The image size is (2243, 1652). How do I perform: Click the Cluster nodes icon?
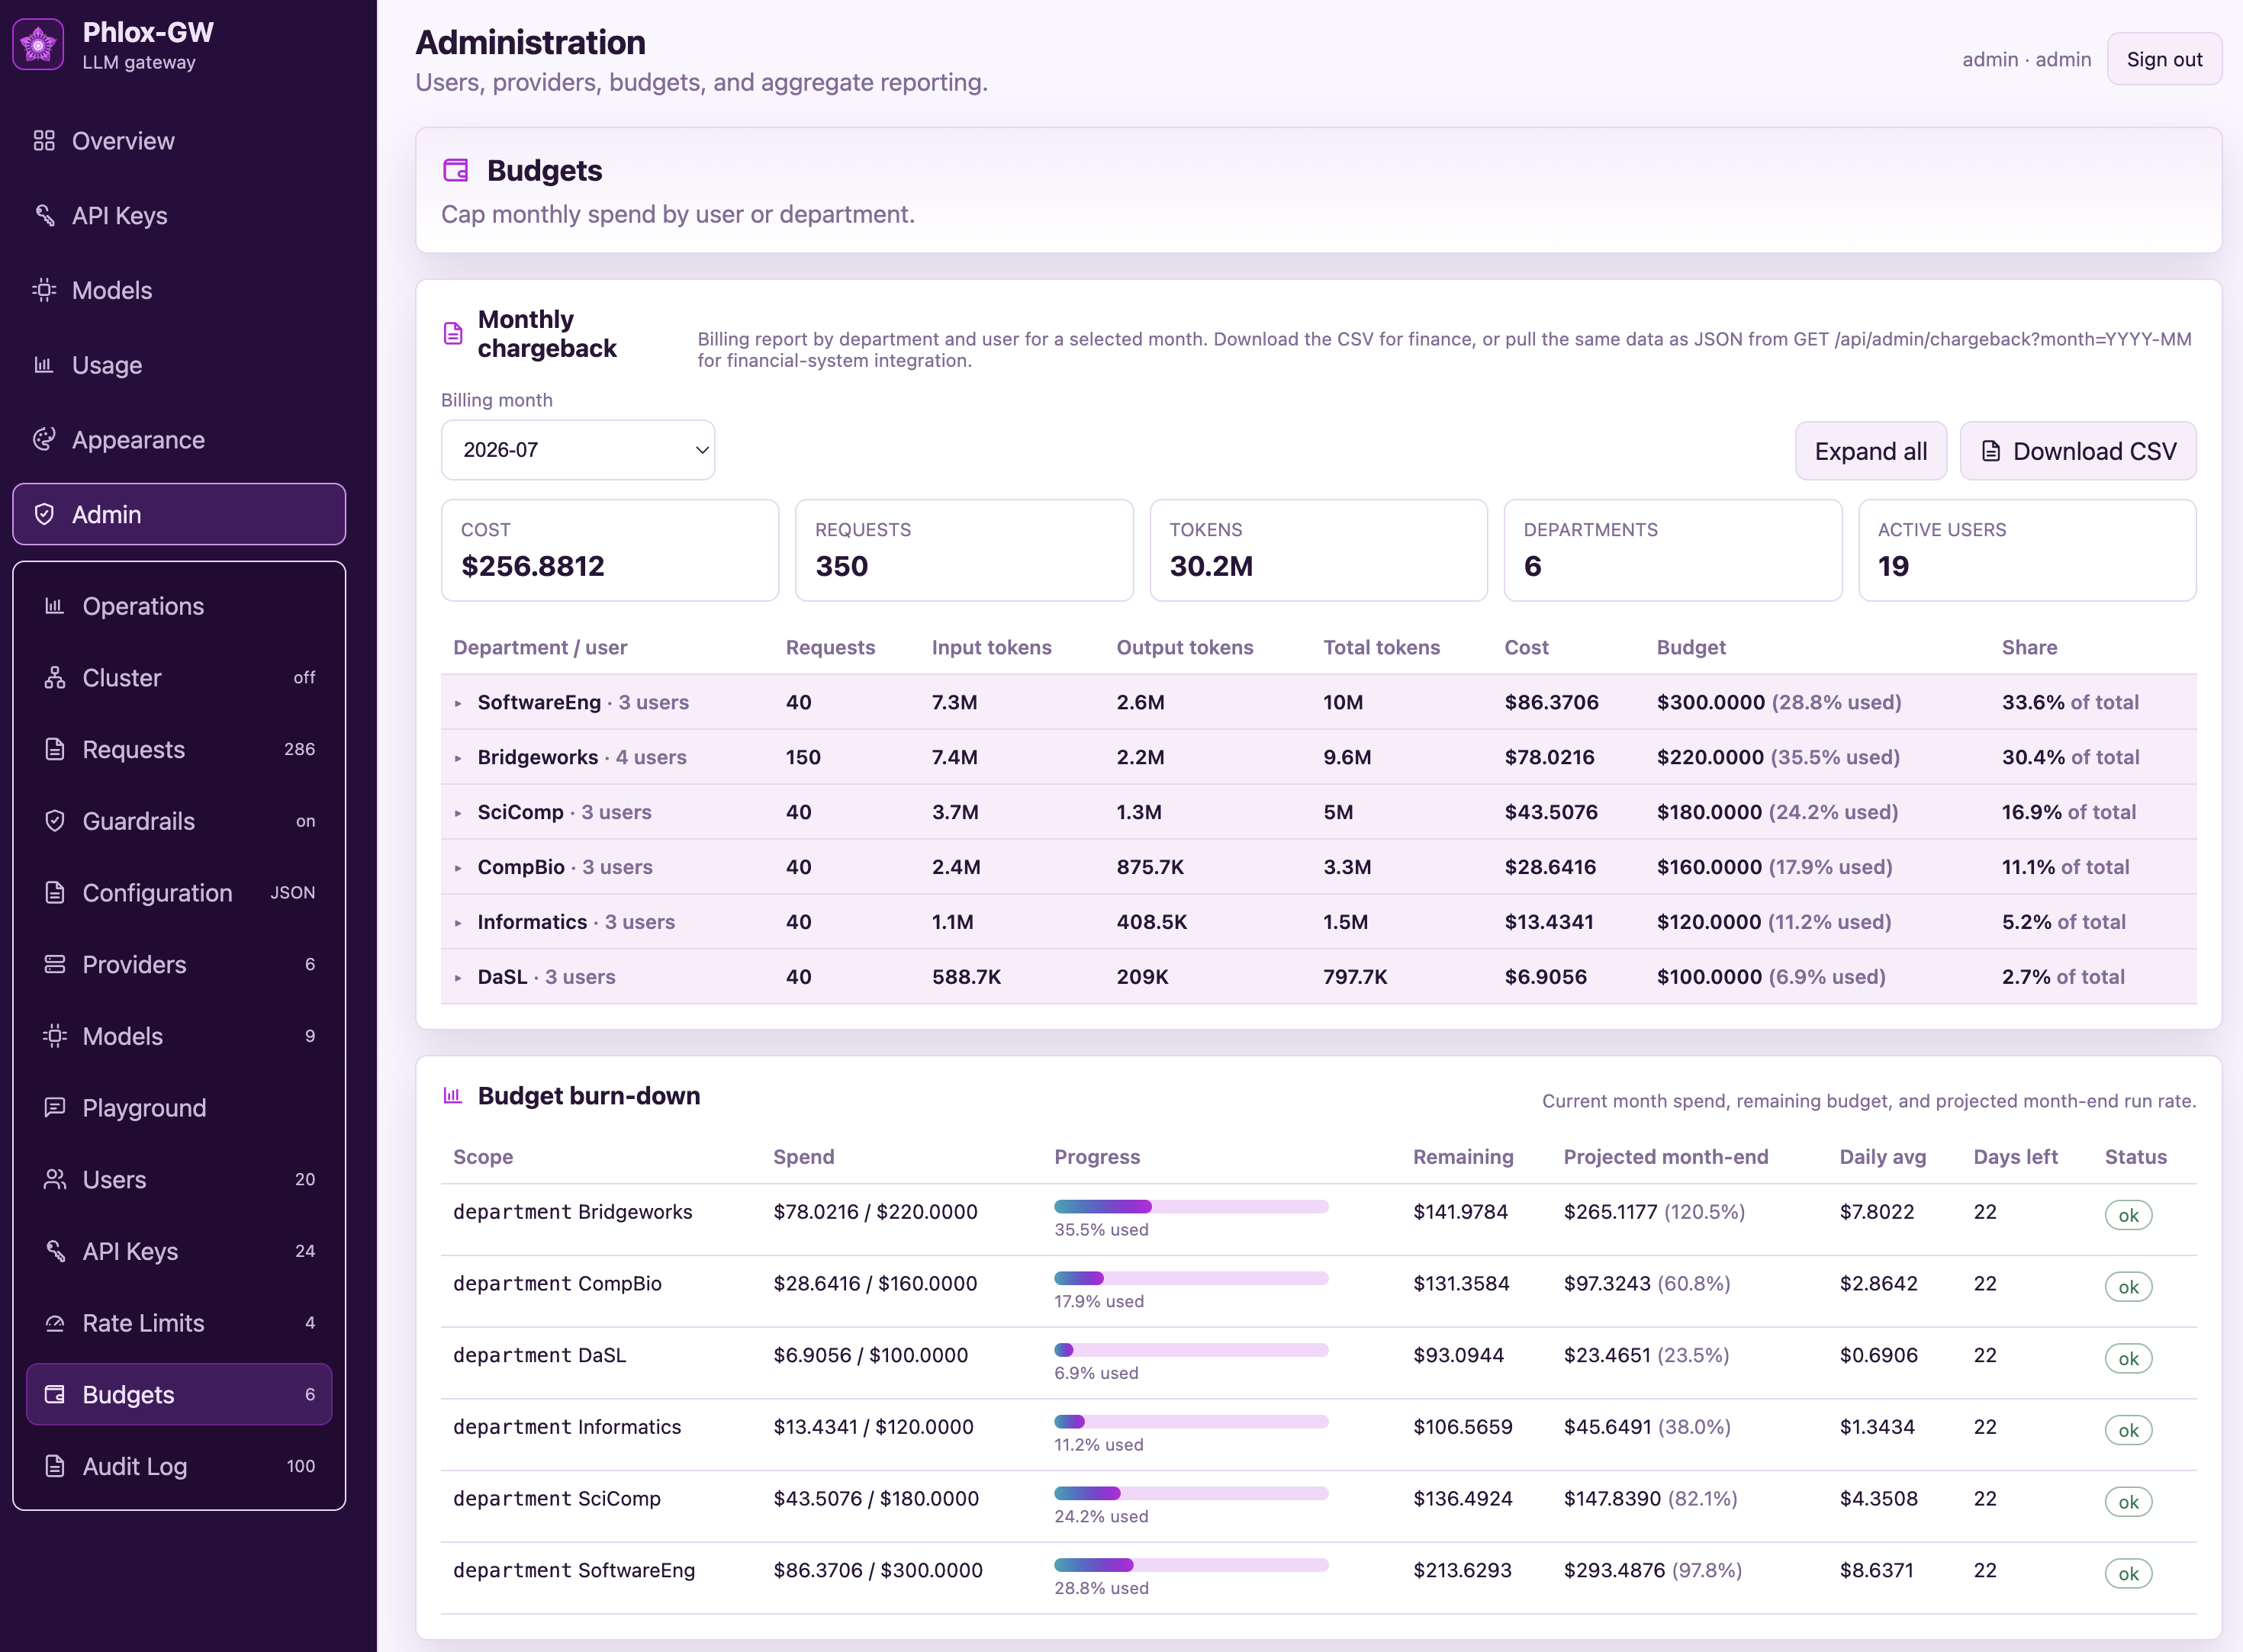[55, 678]
